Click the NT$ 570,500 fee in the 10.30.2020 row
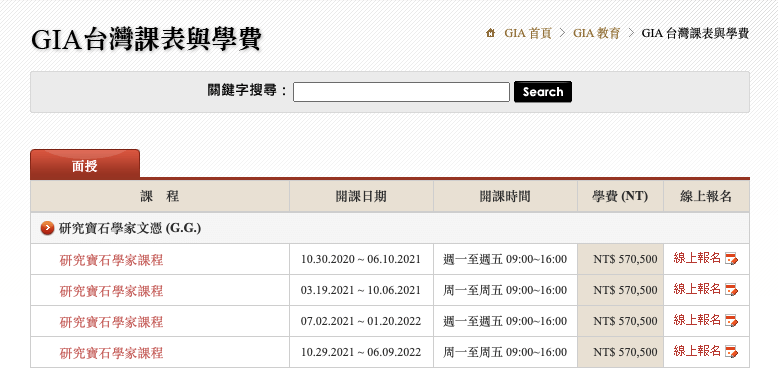778x368 pixels. [625, 259]
